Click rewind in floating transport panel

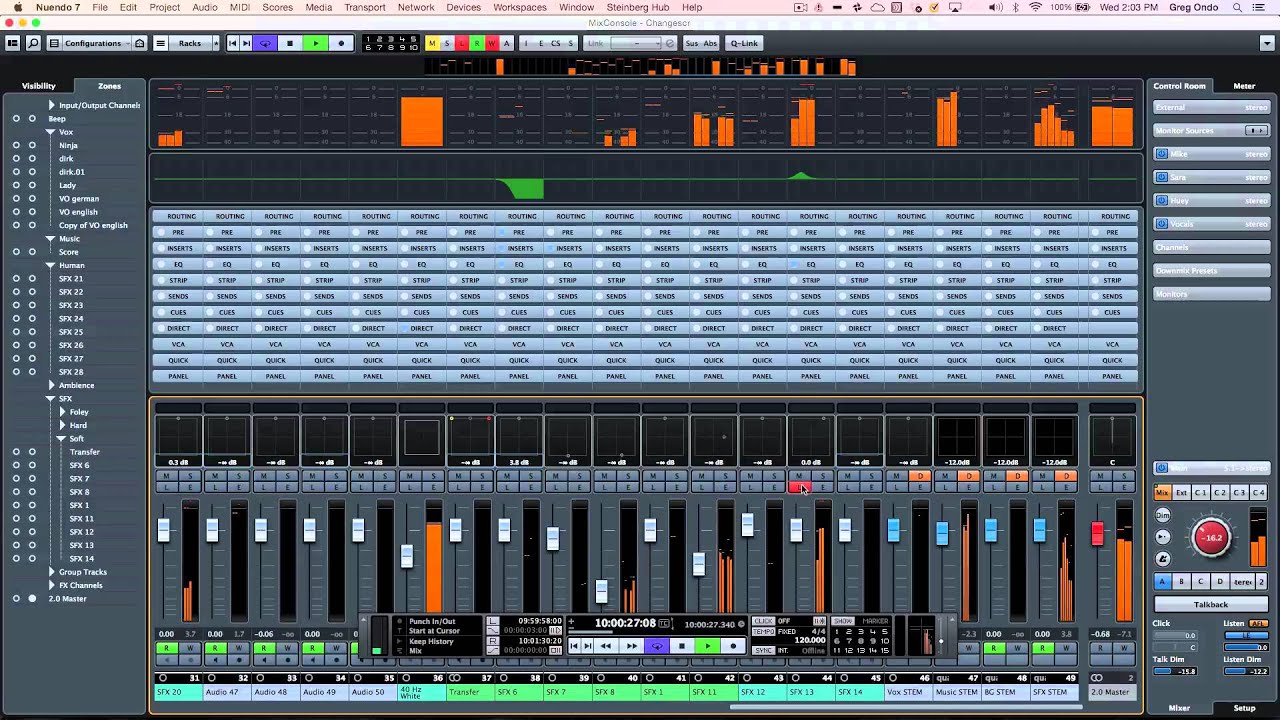(x=605, y=646)
